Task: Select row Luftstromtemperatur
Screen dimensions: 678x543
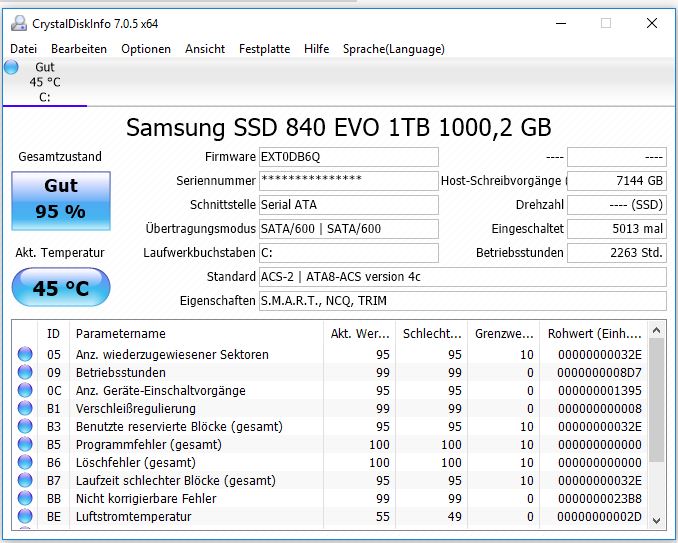Action: point(330,516)
